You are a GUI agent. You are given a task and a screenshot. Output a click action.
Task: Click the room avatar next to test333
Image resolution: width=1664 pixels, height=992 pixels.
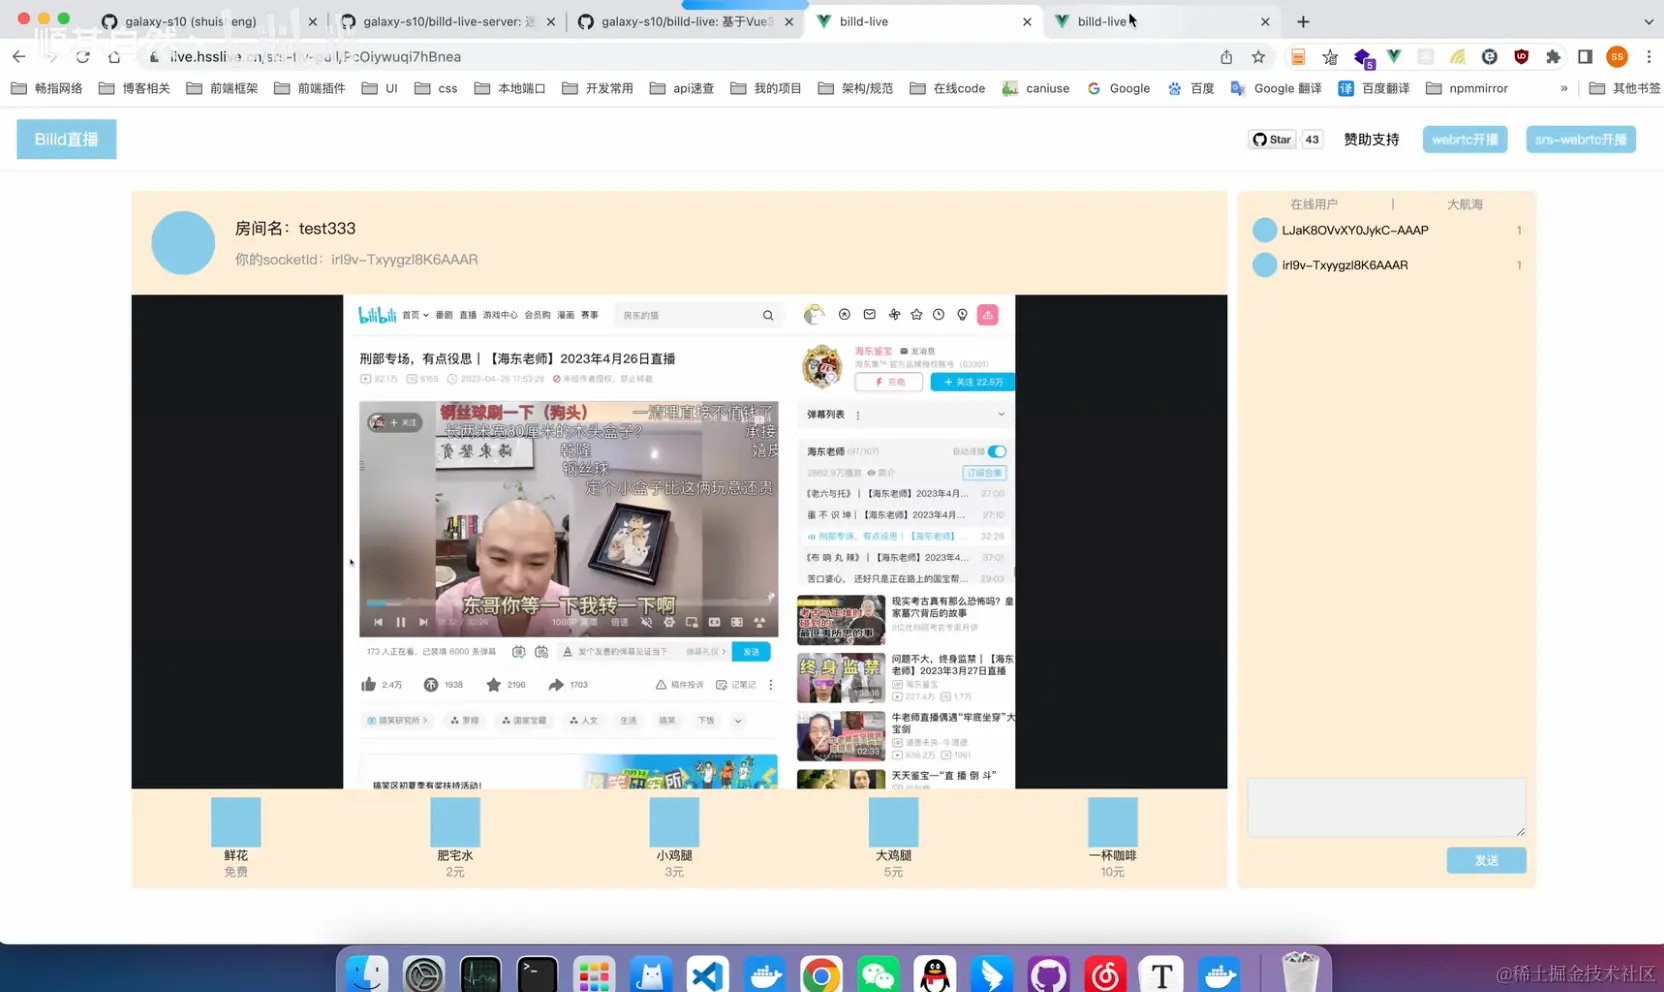point(183,243)
